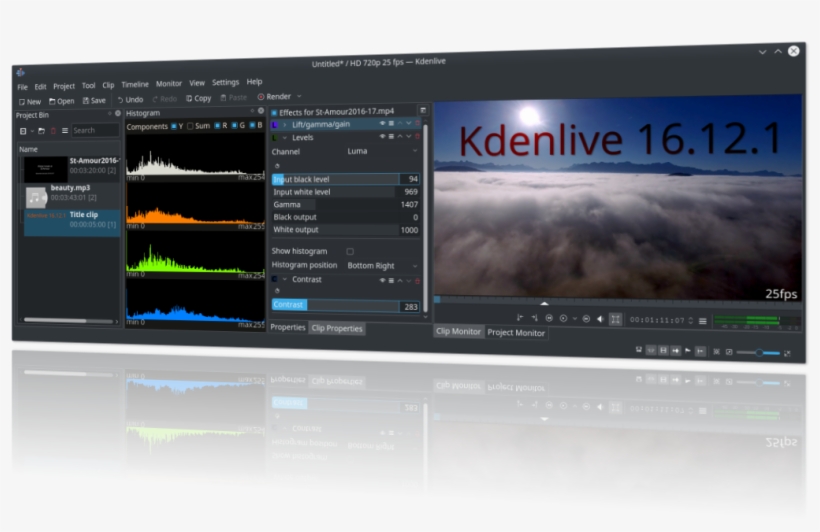This screenshot has height=532, width=820.
Task: Toggle visibility eye of Contrast effect
Action: [x=382, y=281]
